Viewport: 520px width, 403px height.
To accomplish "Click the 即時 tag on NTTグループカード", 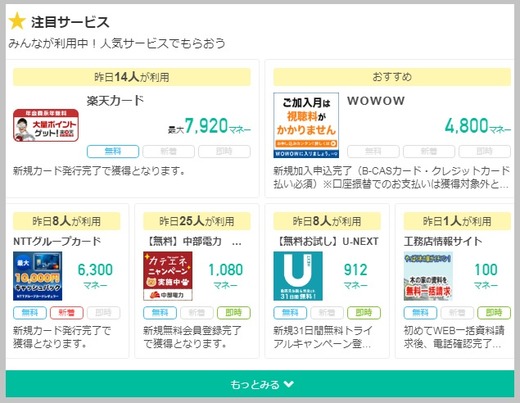I will click(104, 313).
